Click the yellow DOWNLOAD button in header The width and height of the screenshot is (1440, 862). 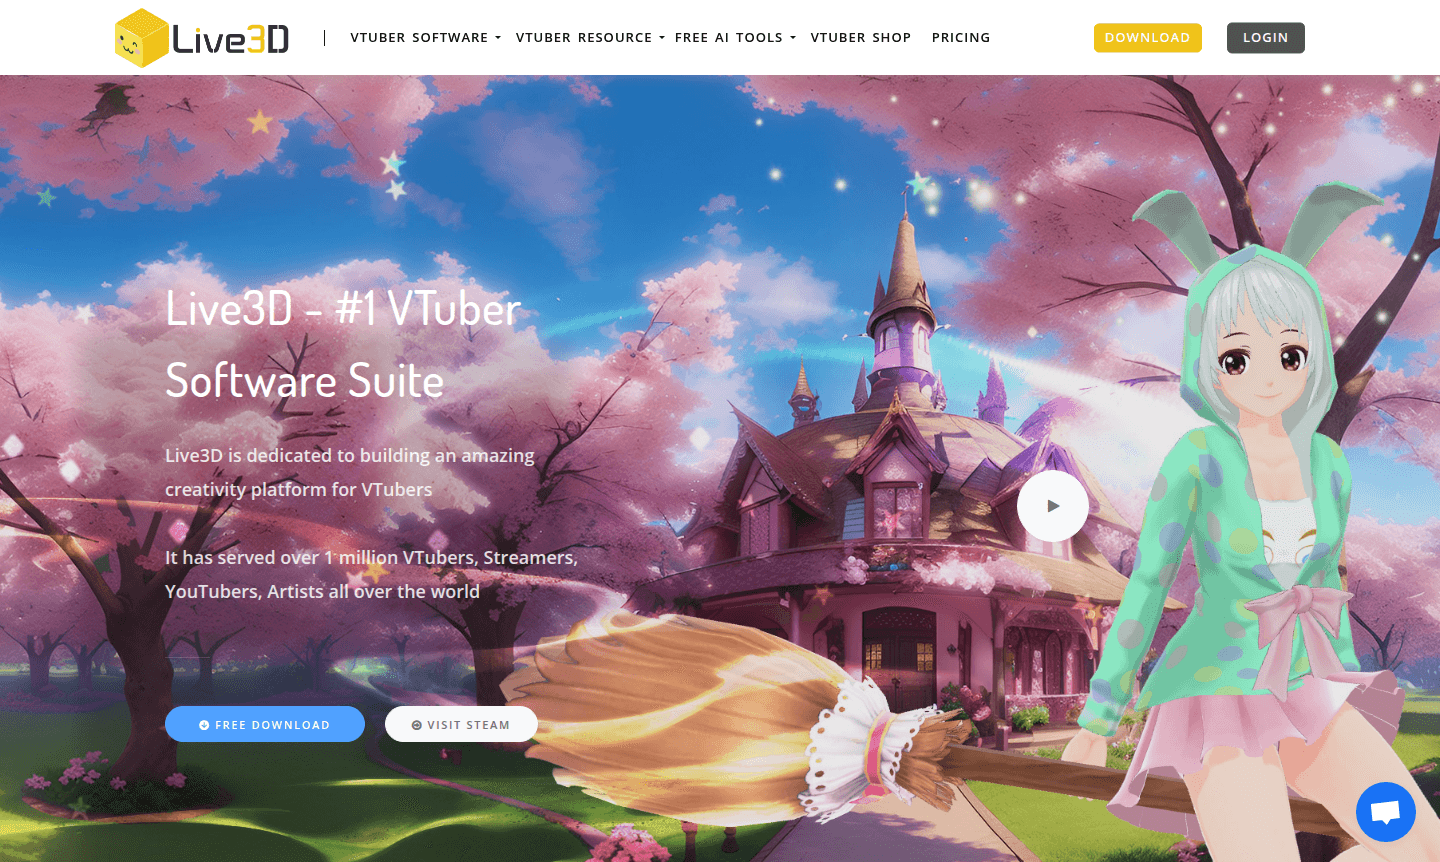tap(1147, 37)
